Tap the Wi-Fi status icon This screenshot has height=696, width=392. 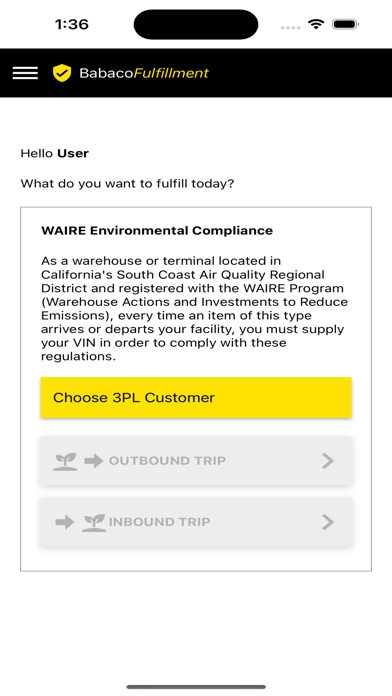coord(316,24)
